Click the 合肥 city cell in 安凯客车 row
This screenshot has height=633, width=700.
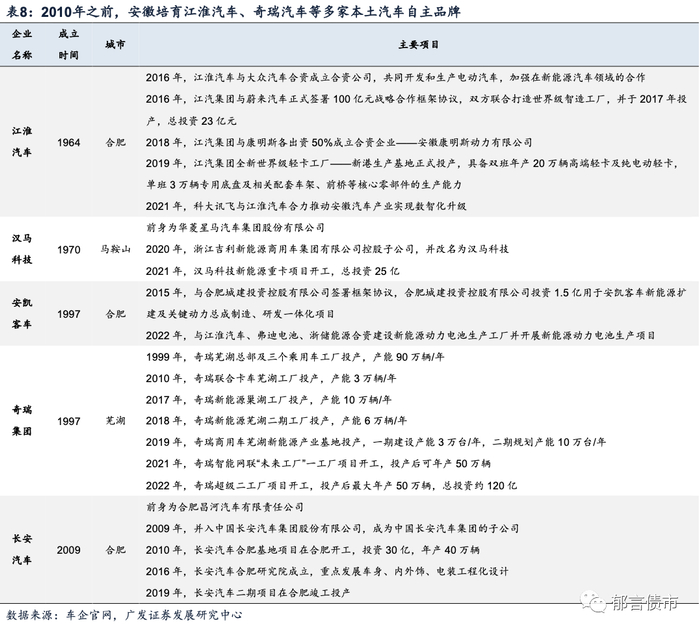click(x=115, y=314)
